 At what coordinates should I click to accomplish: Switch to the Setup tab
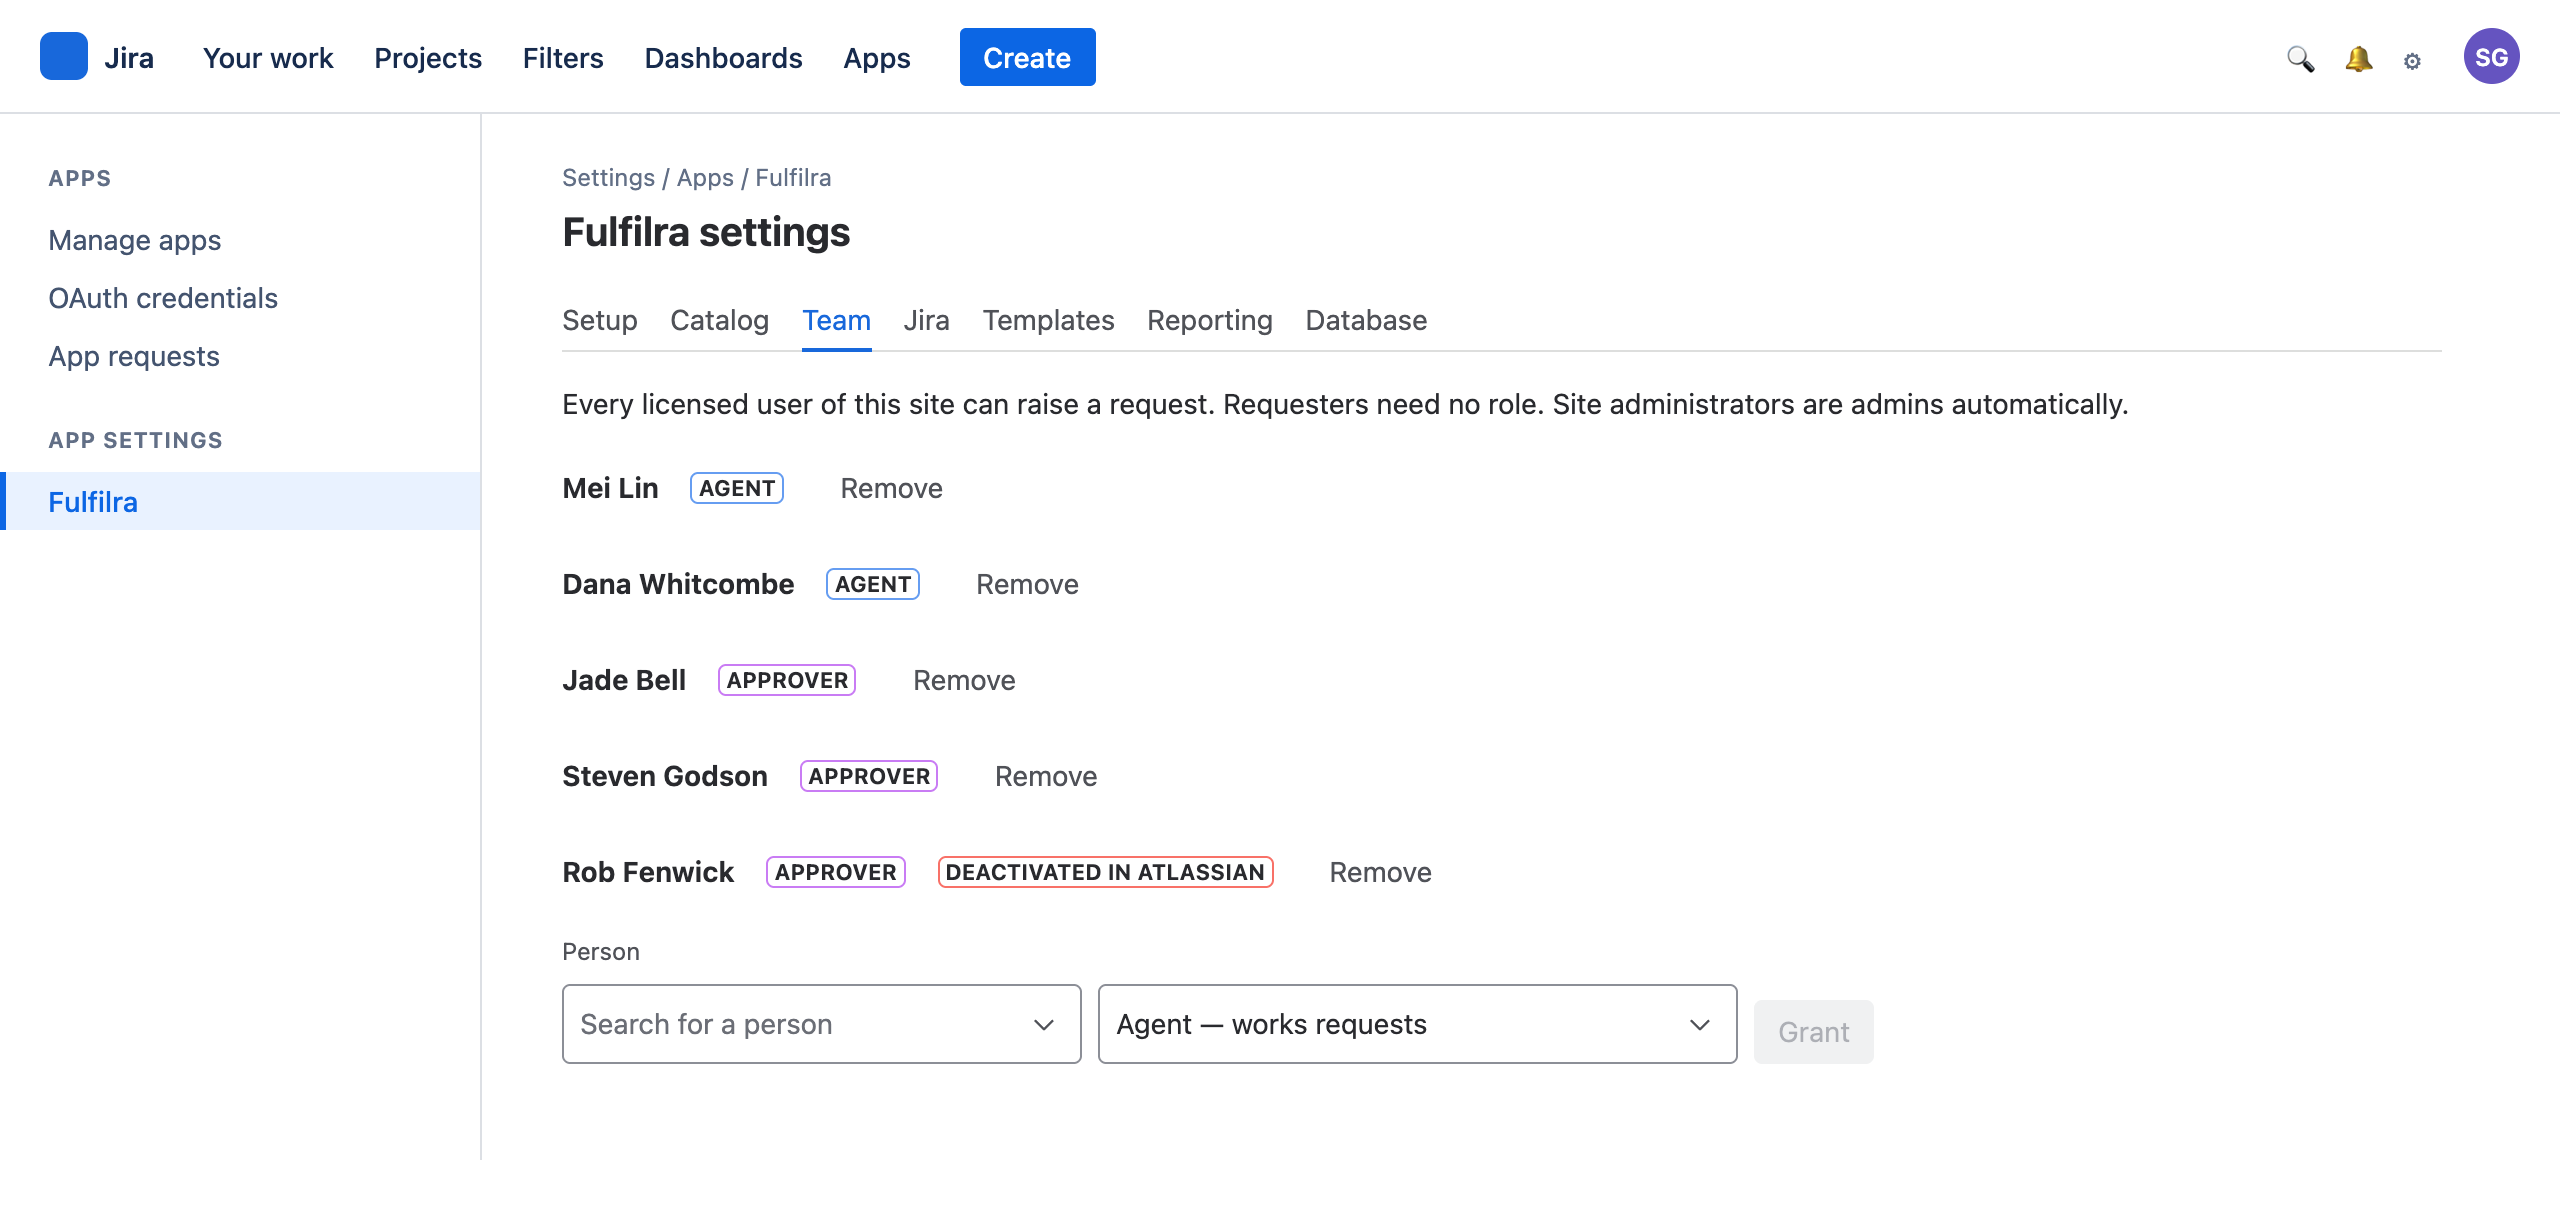[599, 320]
